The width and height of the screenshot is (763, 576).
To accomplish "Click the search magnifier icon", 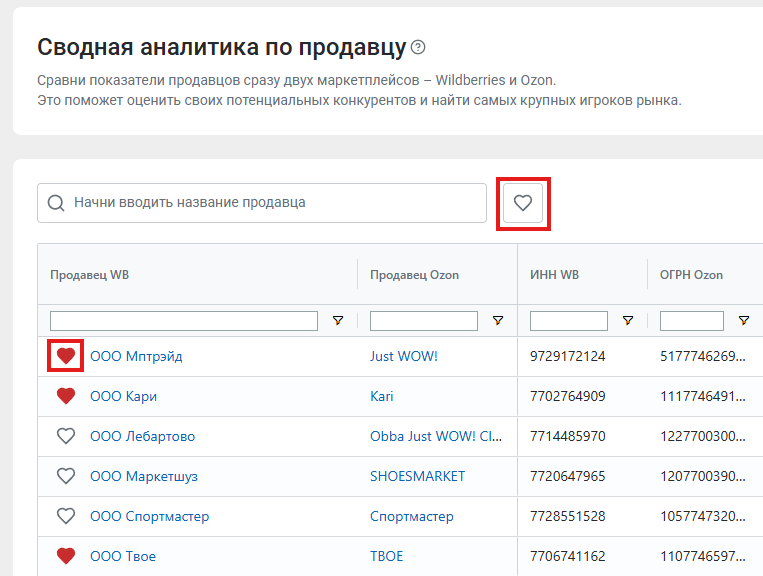I will click(x=56, y=203).
